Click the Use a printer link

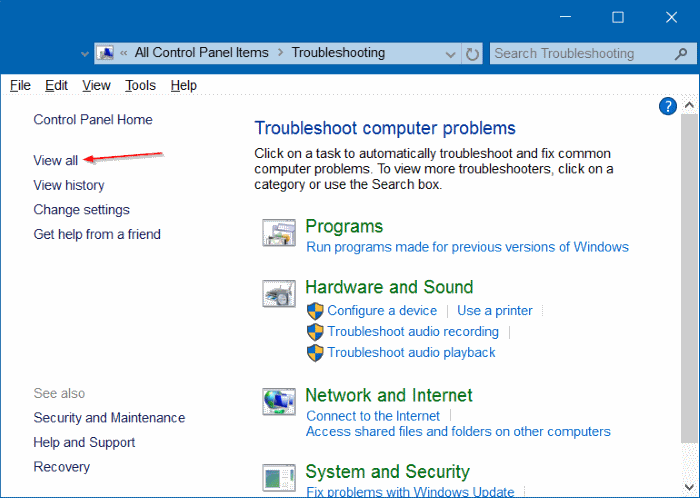tap(495, 311)
